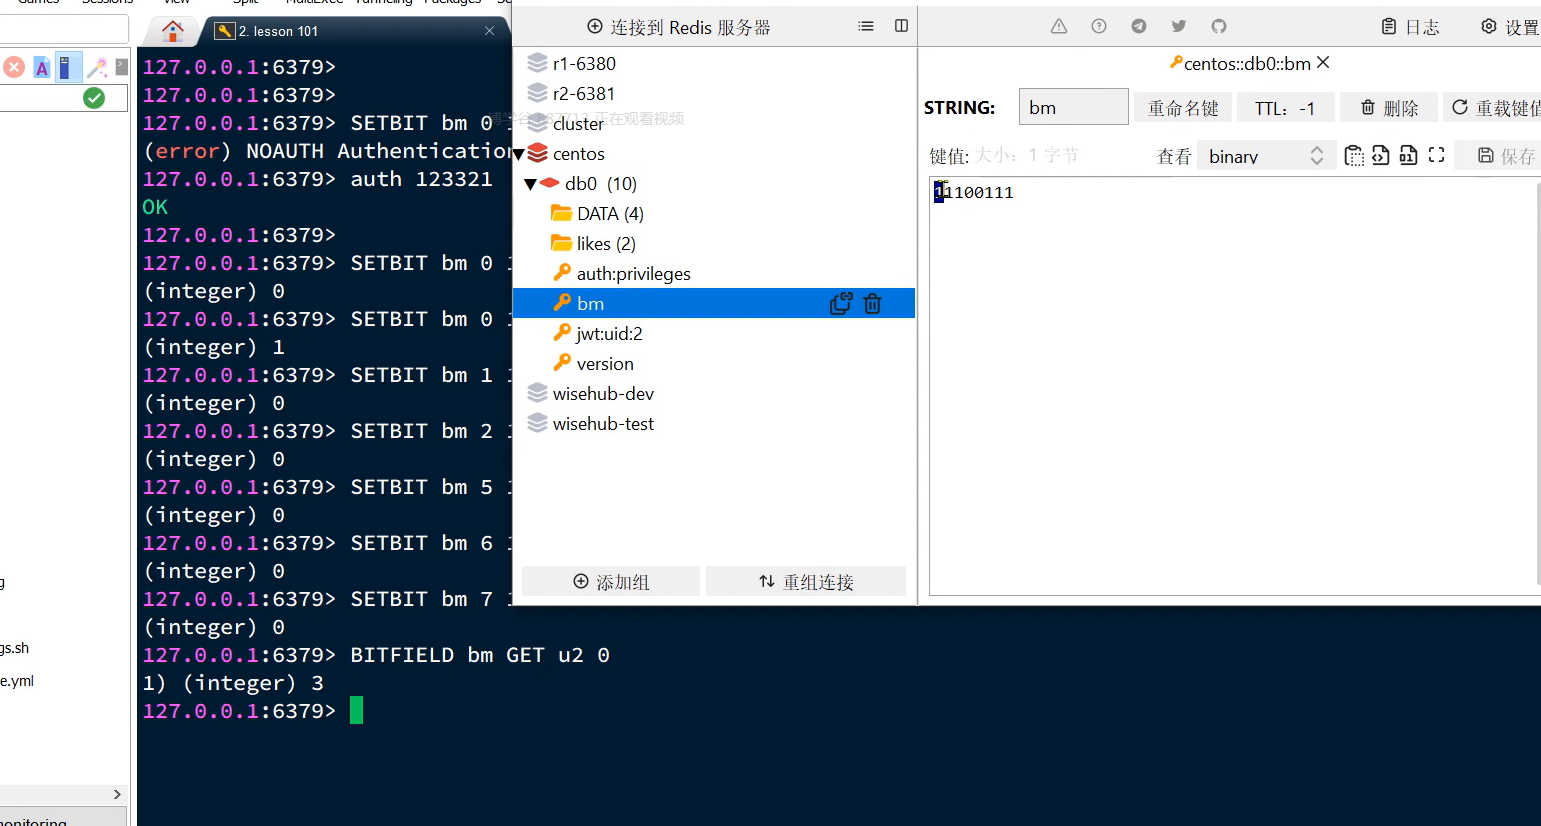
Task: Click the right arrow of sidebar horizontal scrollbar
Action: 117,794
